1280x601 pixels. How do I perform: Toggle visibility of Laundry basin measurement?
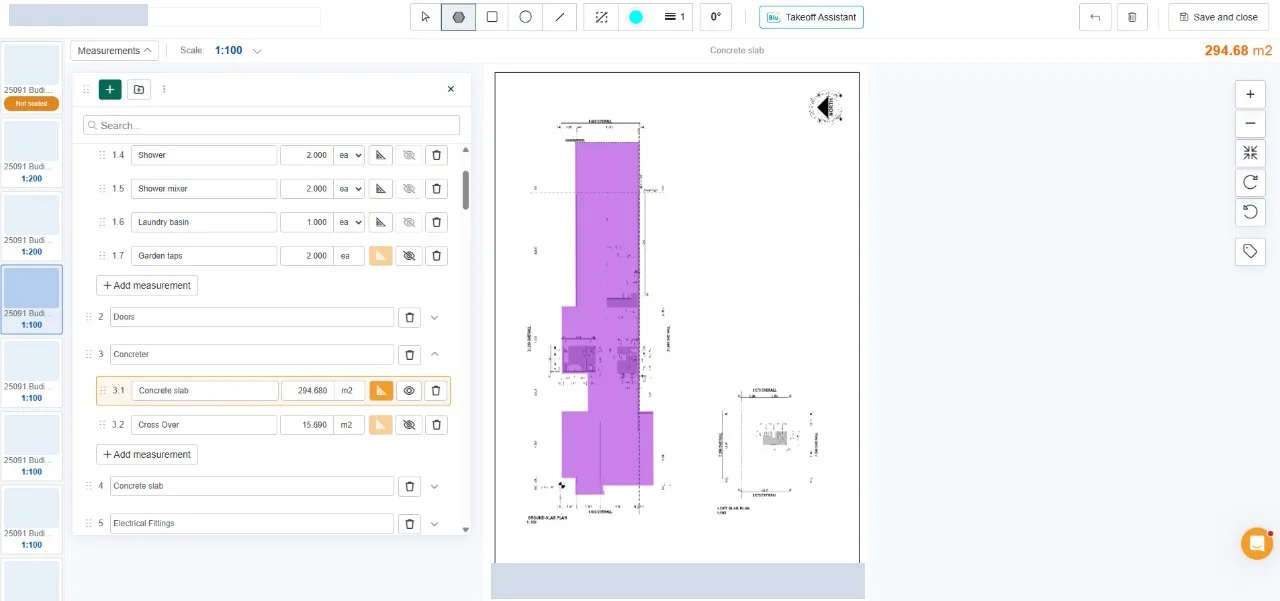coord(408,222)
